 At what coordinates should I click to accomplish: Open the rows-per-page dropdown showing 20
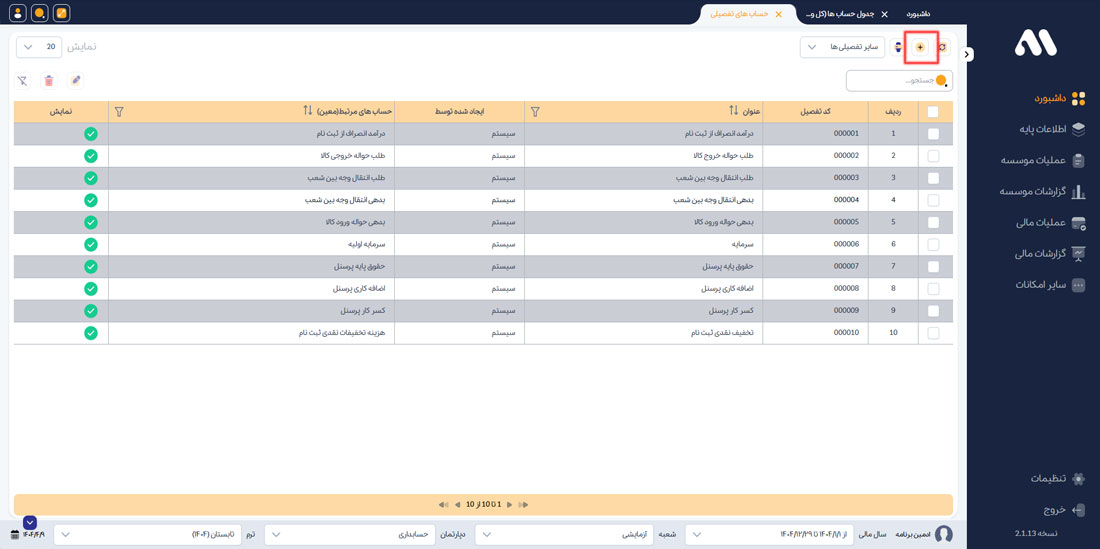point(39,47)
